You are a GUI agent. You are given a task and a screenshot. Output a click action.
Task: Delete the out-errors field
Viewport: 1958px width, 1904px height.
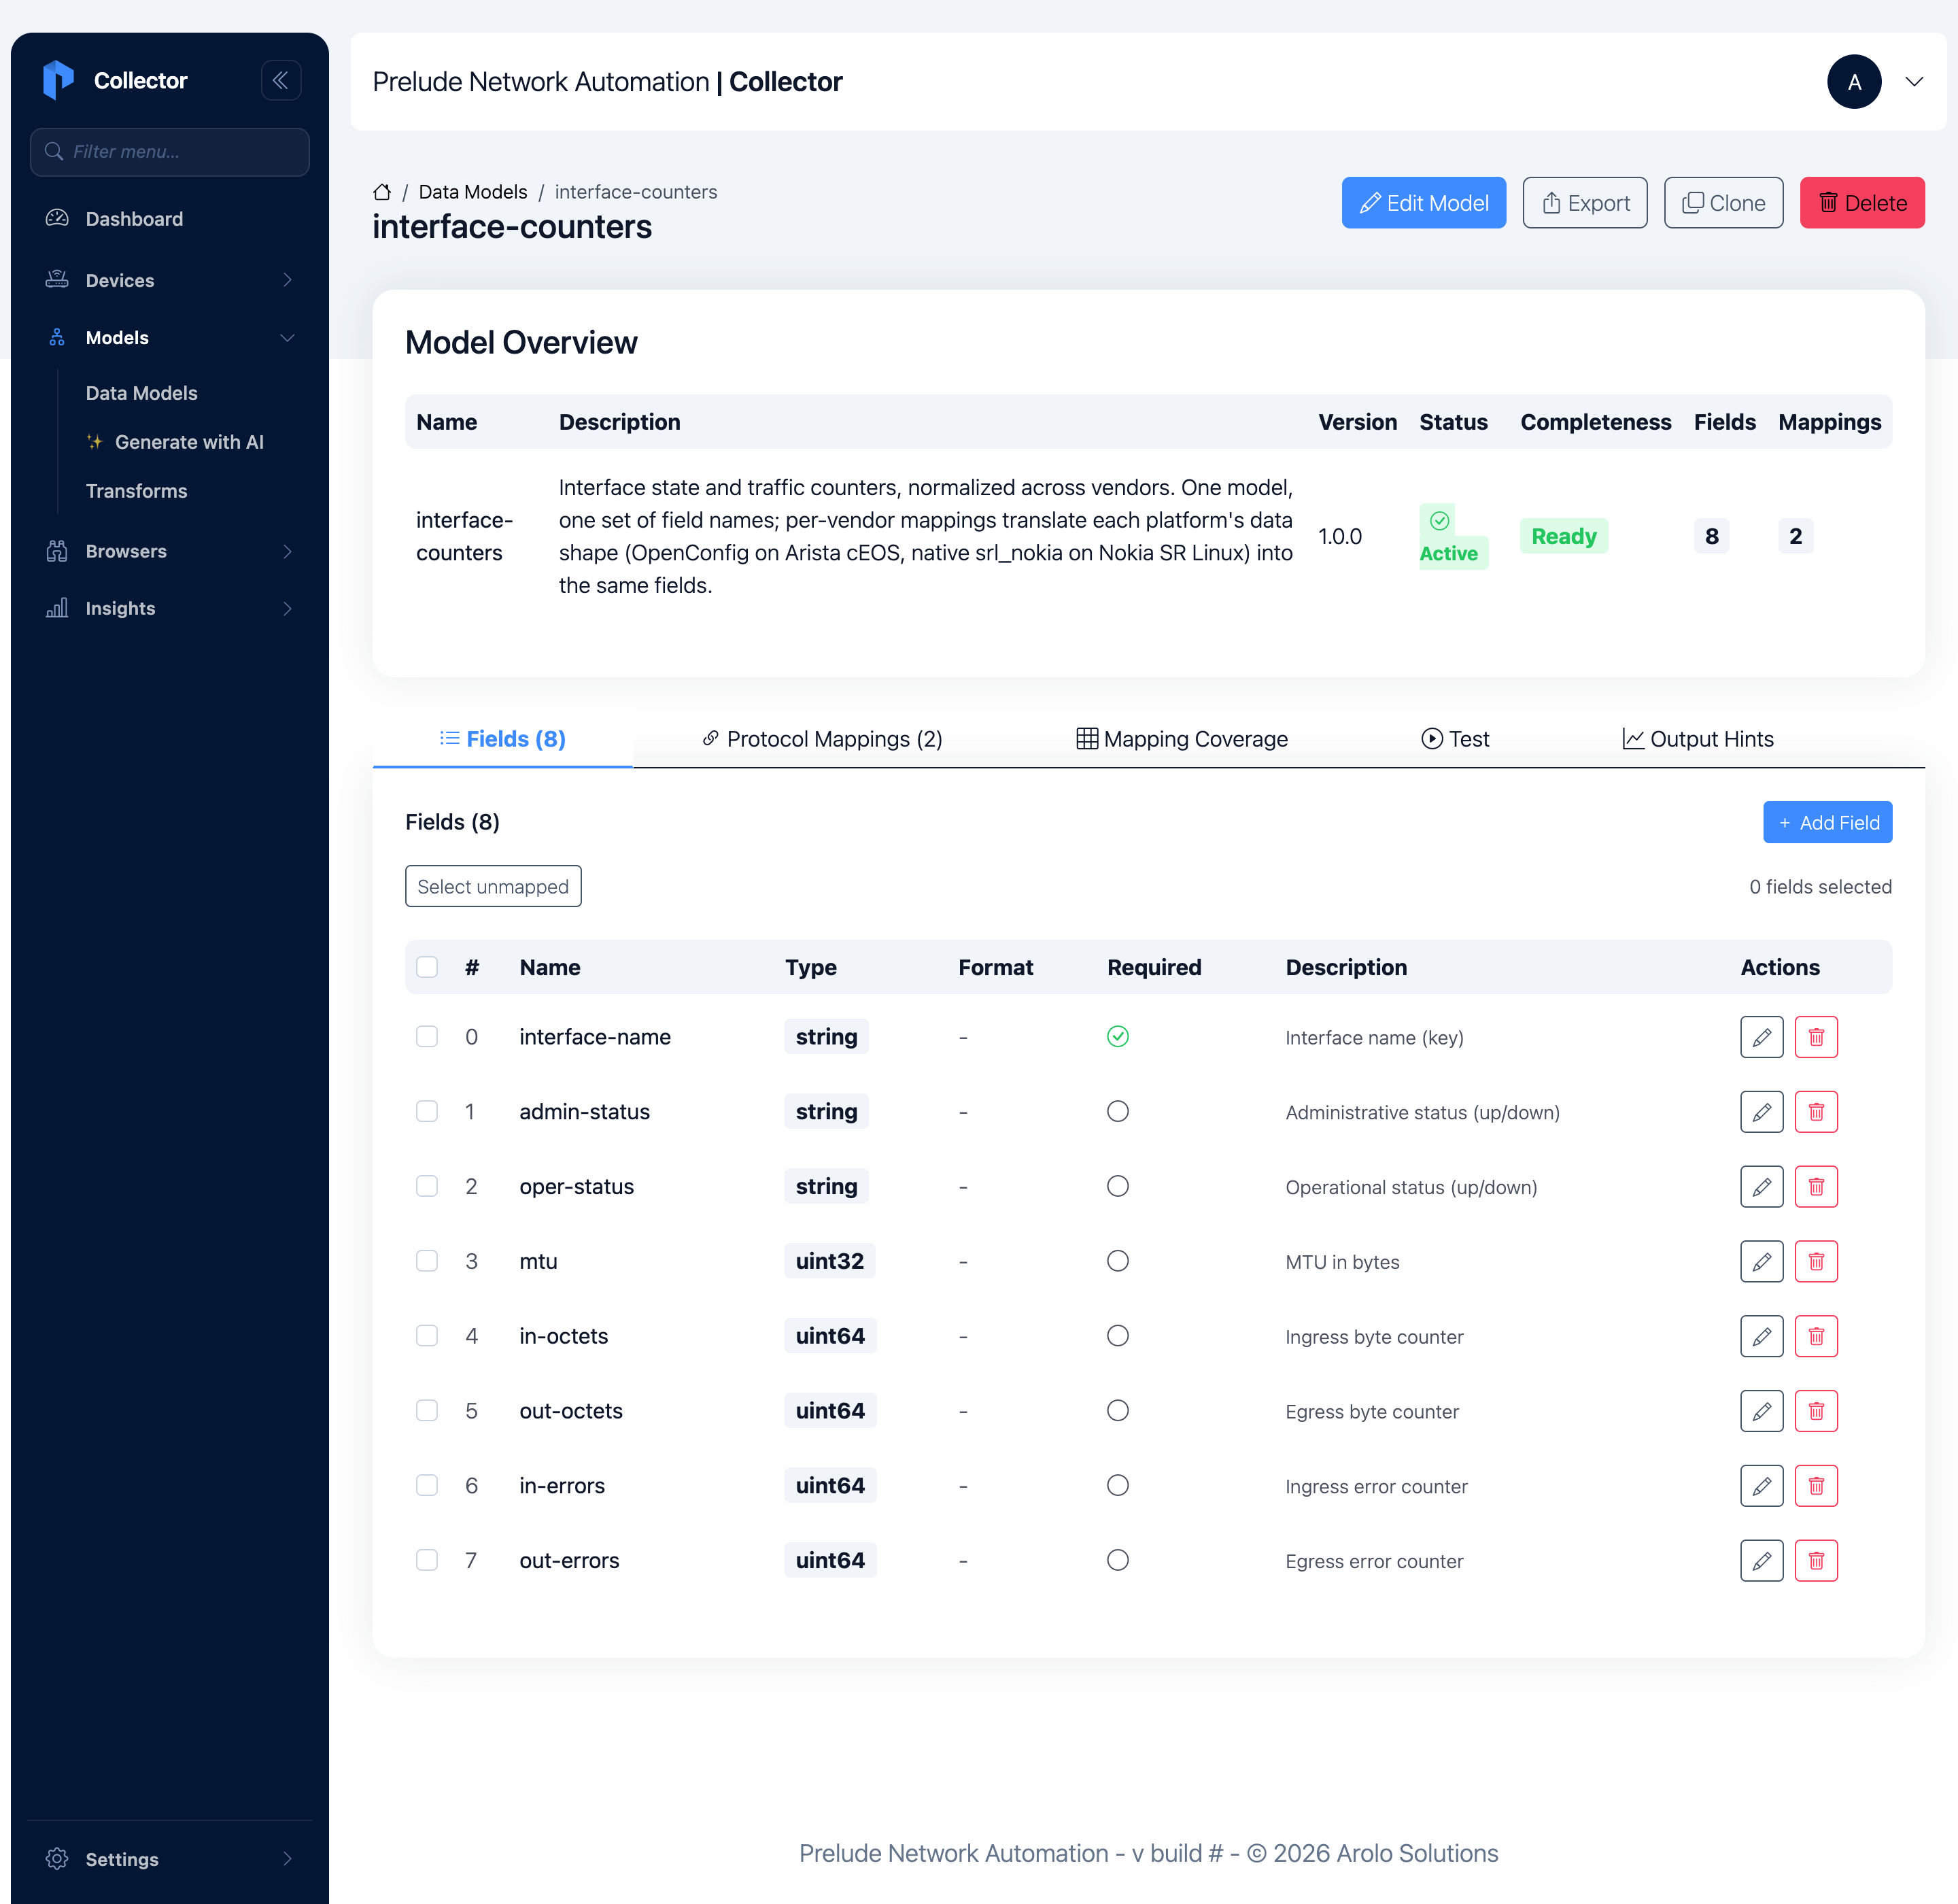point(1816,1560)
